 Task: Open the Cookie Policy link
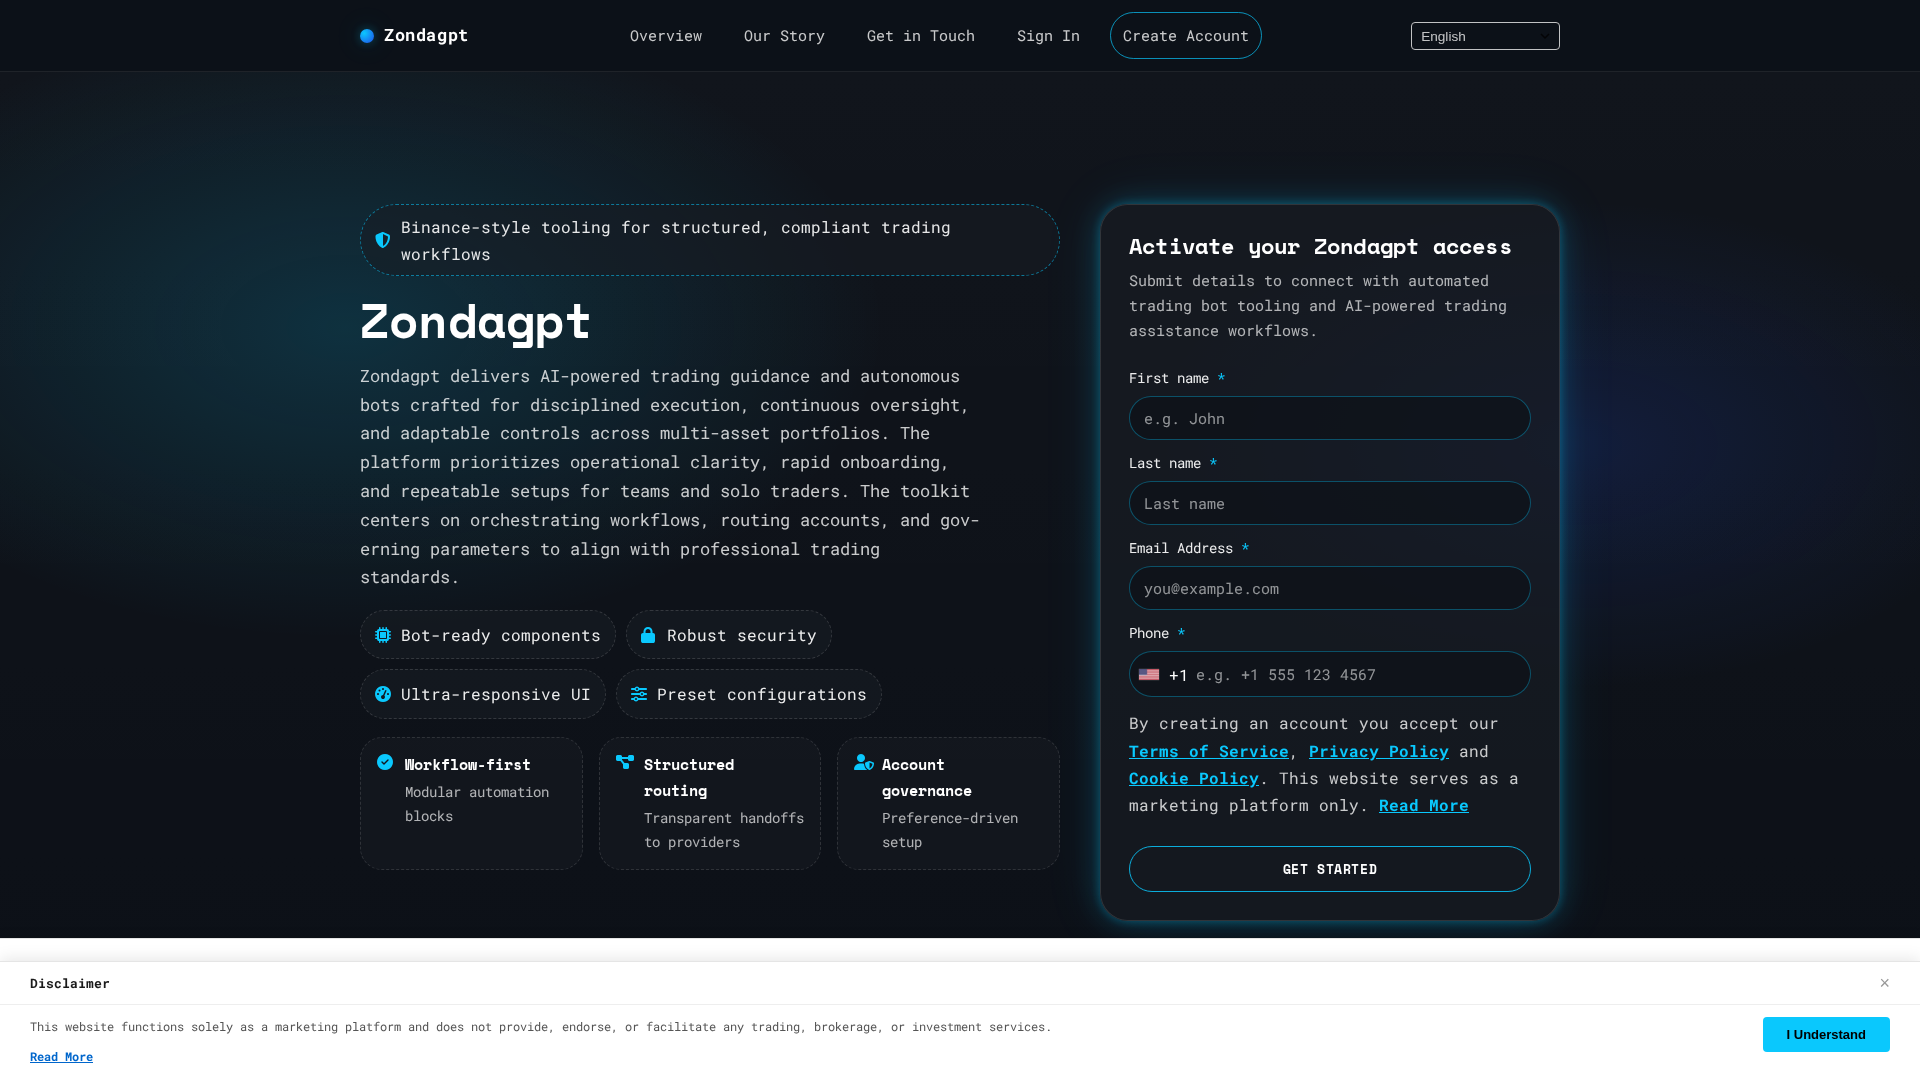click(1194, 778)
